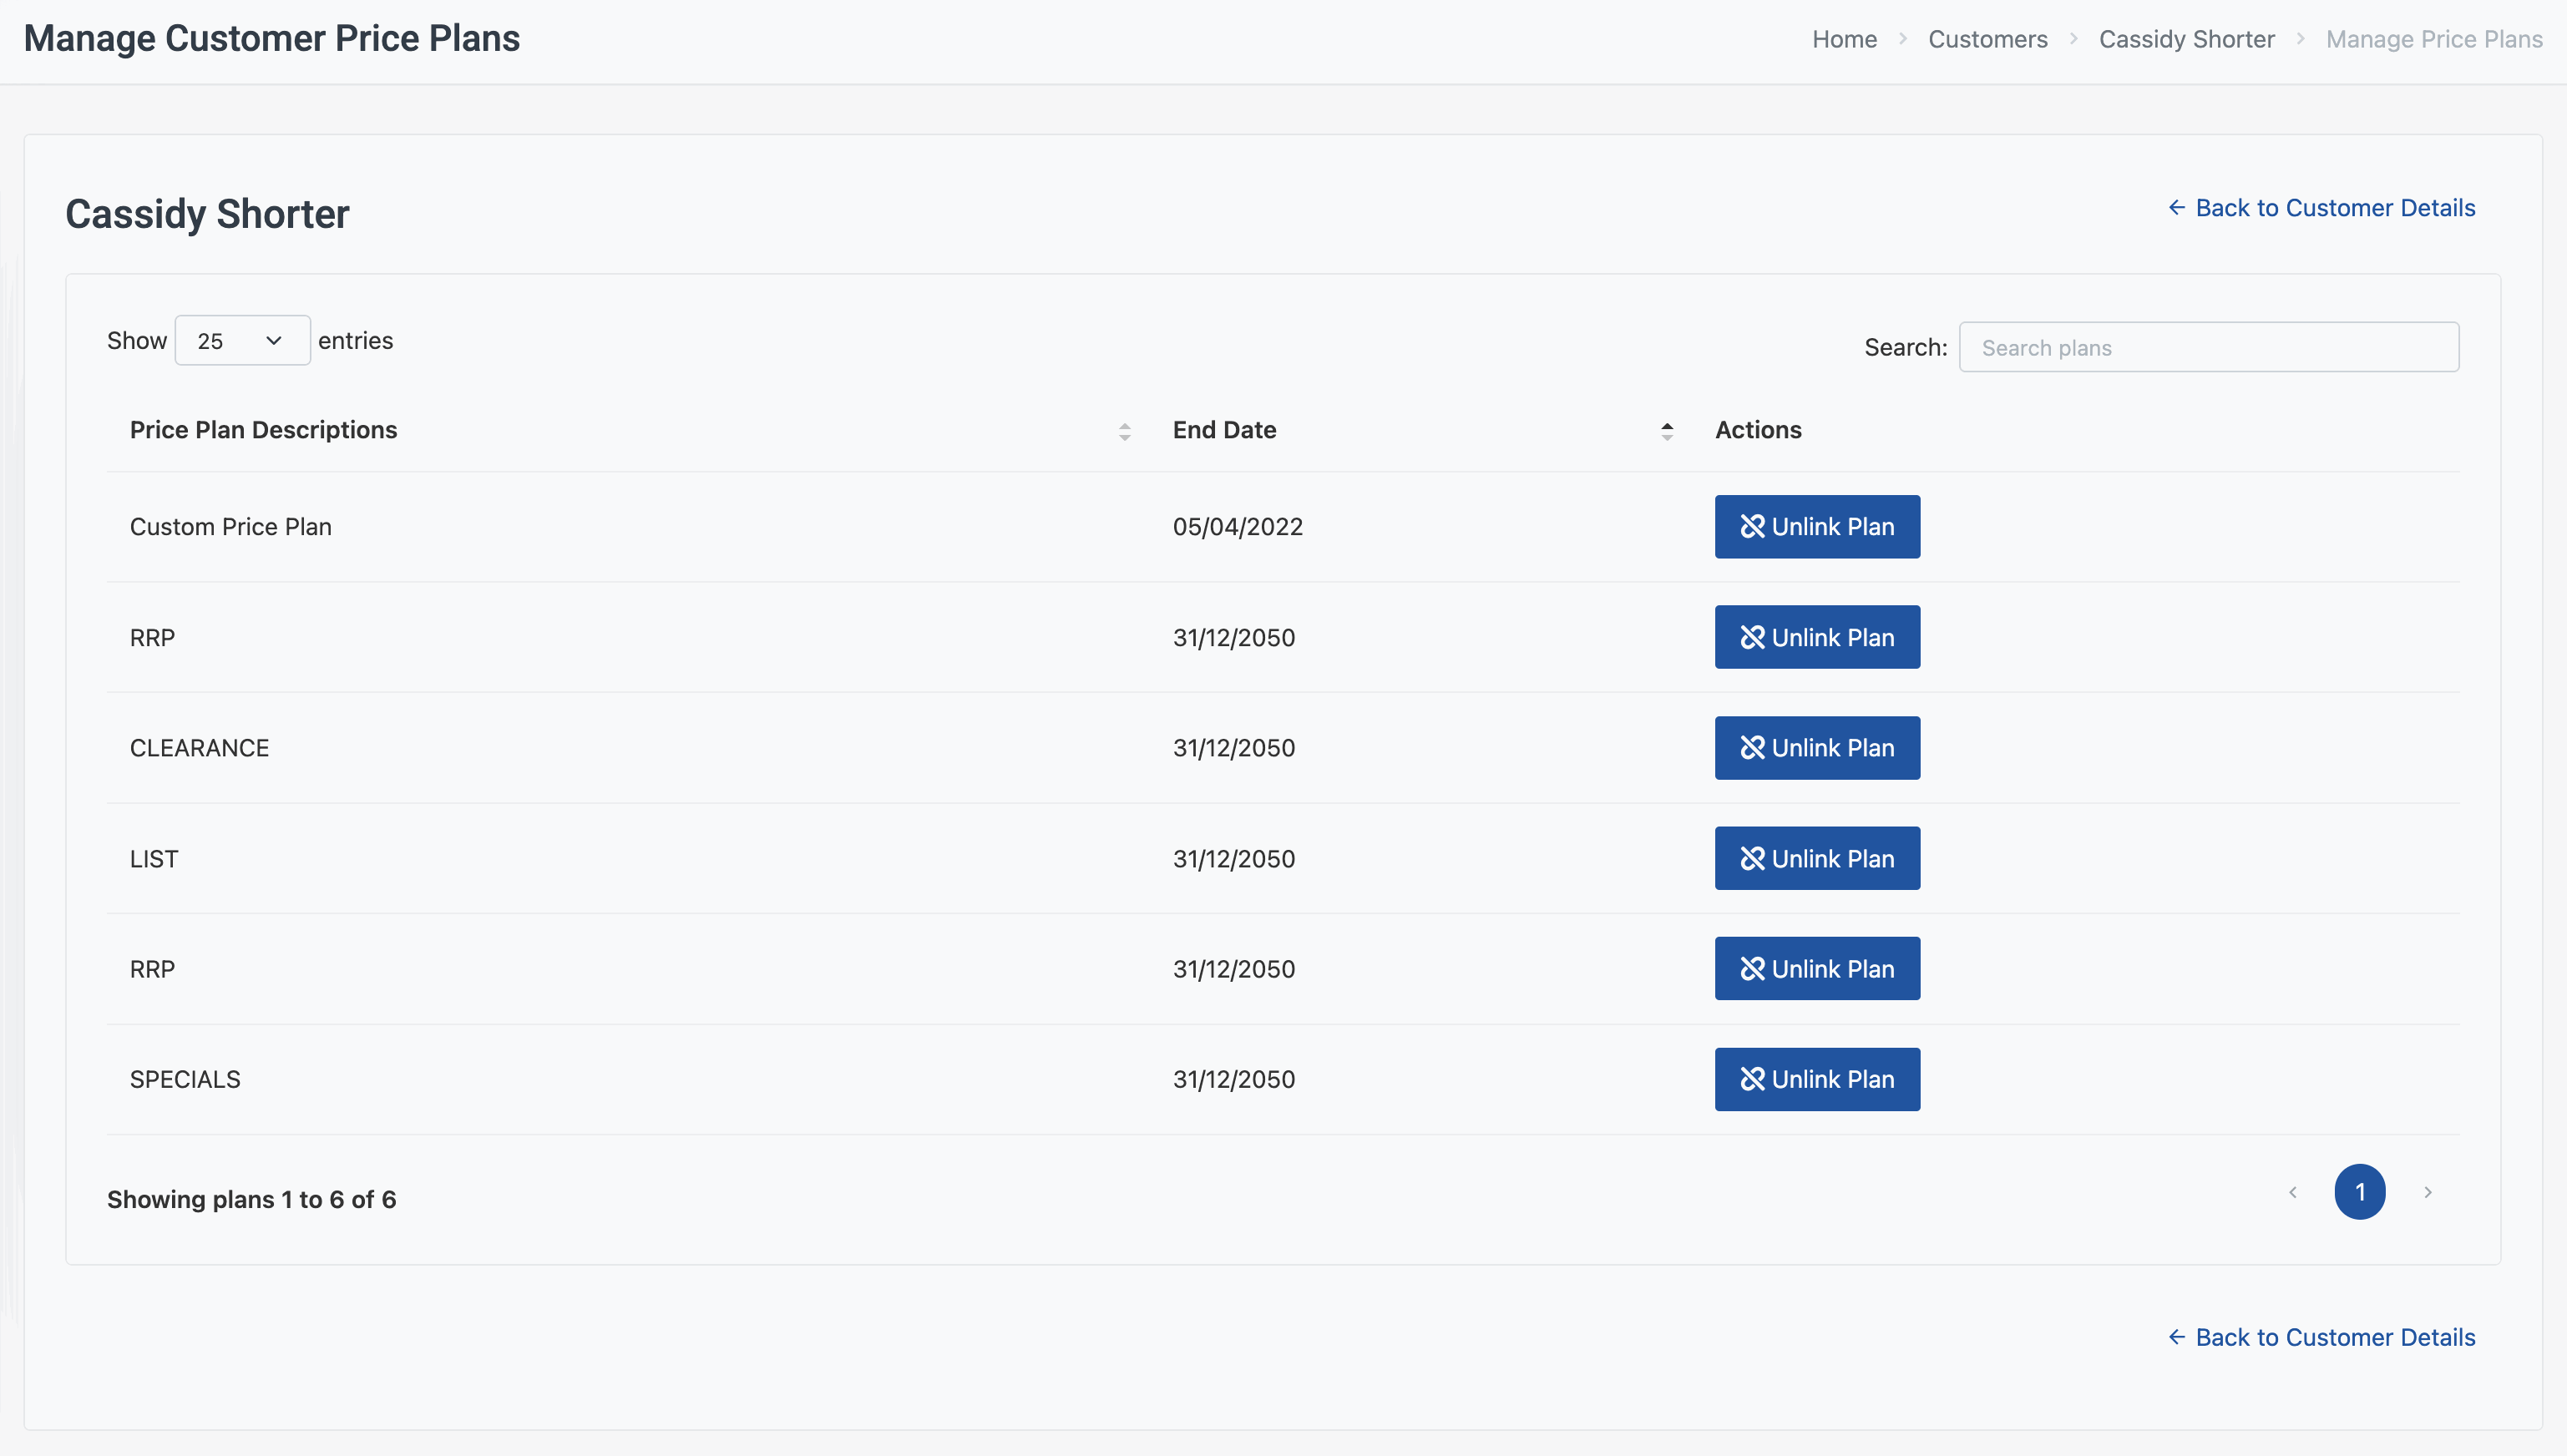The height and width of the screenshot is (1456, 2567).
Task: Click unlink icon for Custom Price Plan
Action: tap(1752, 527)
